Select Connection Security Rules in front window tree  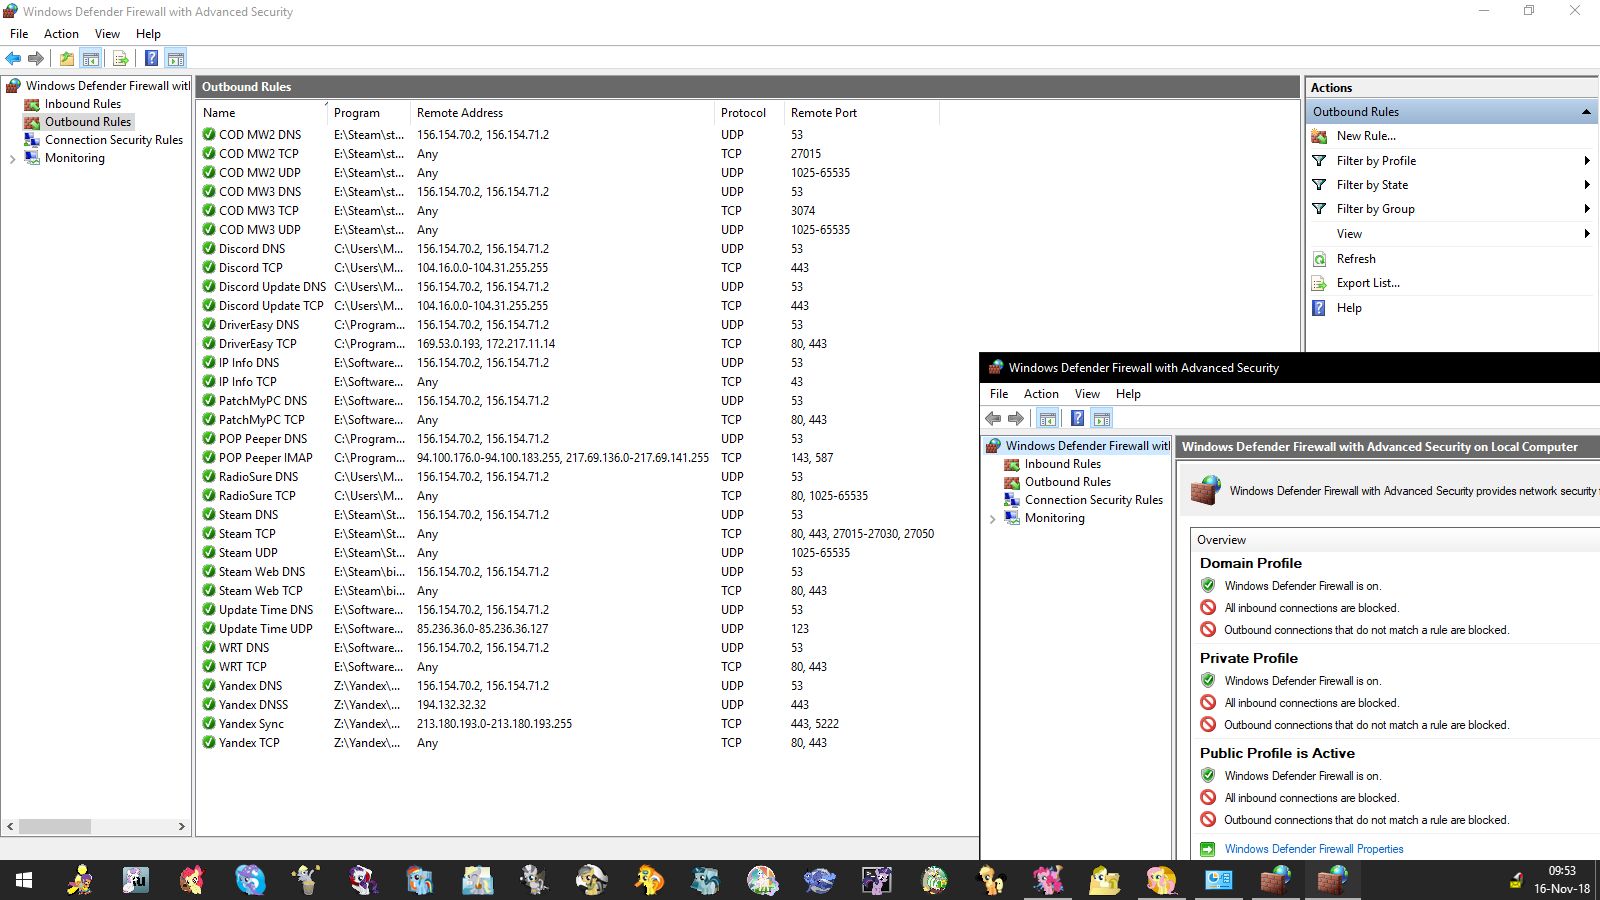tap(1094, 500)
